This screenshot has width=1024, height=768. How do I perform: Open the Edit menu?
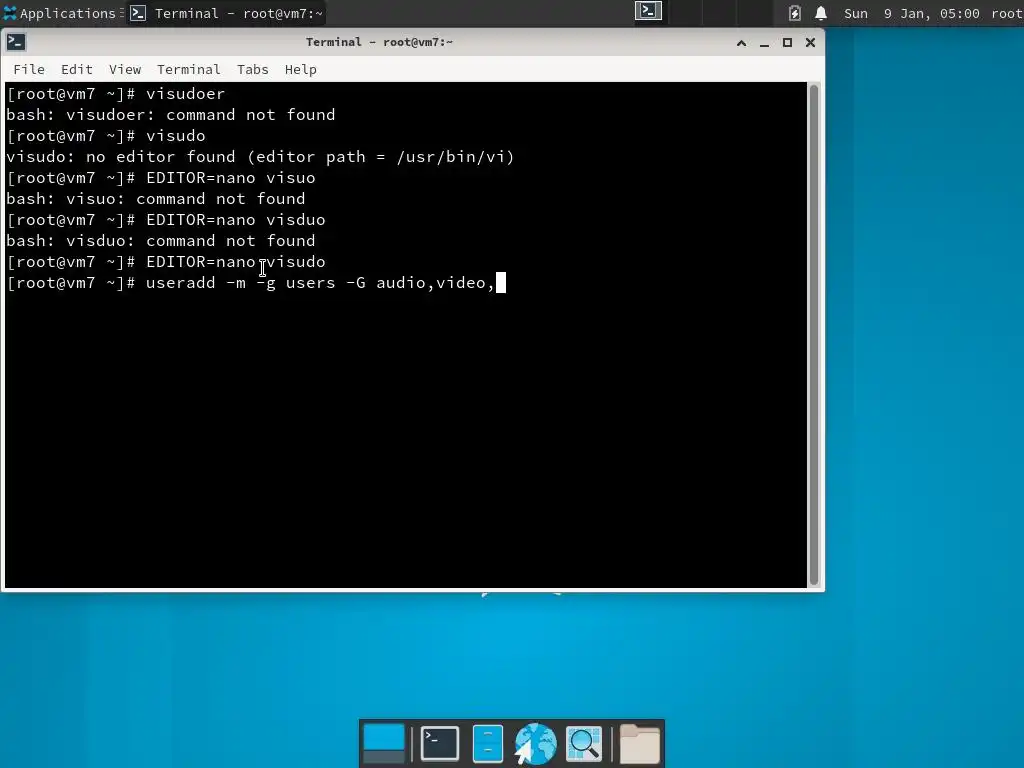76,69
